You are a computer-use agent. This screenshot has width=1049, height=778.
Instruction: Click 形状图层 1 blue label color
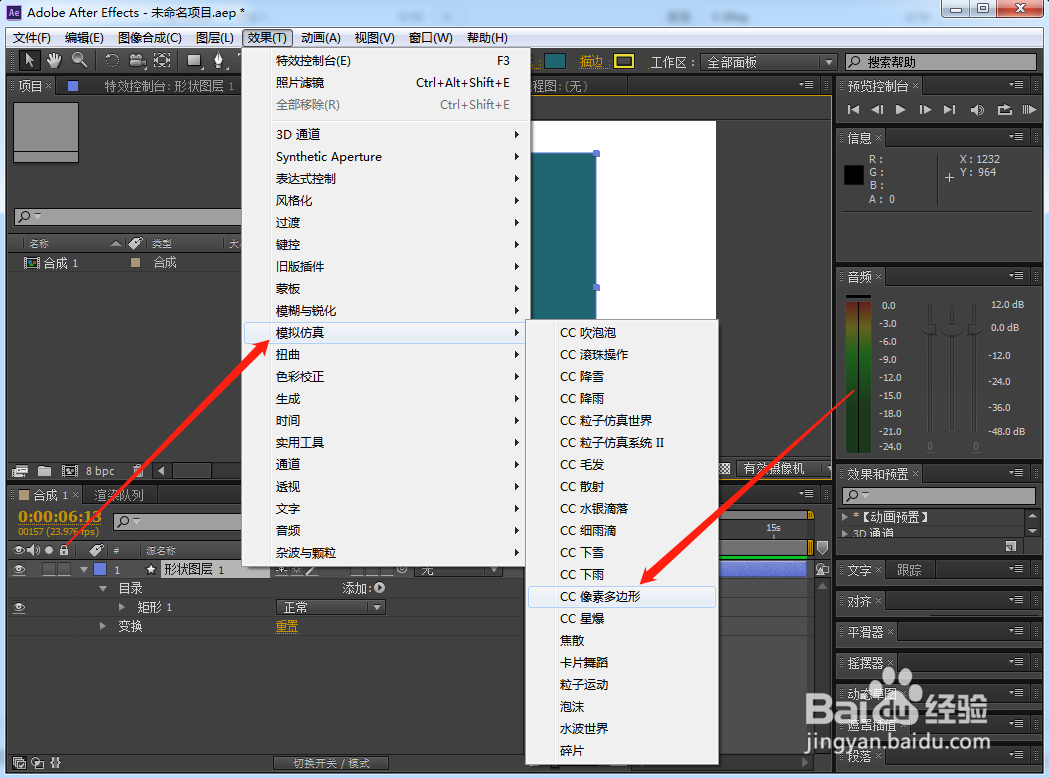point(100,569)
